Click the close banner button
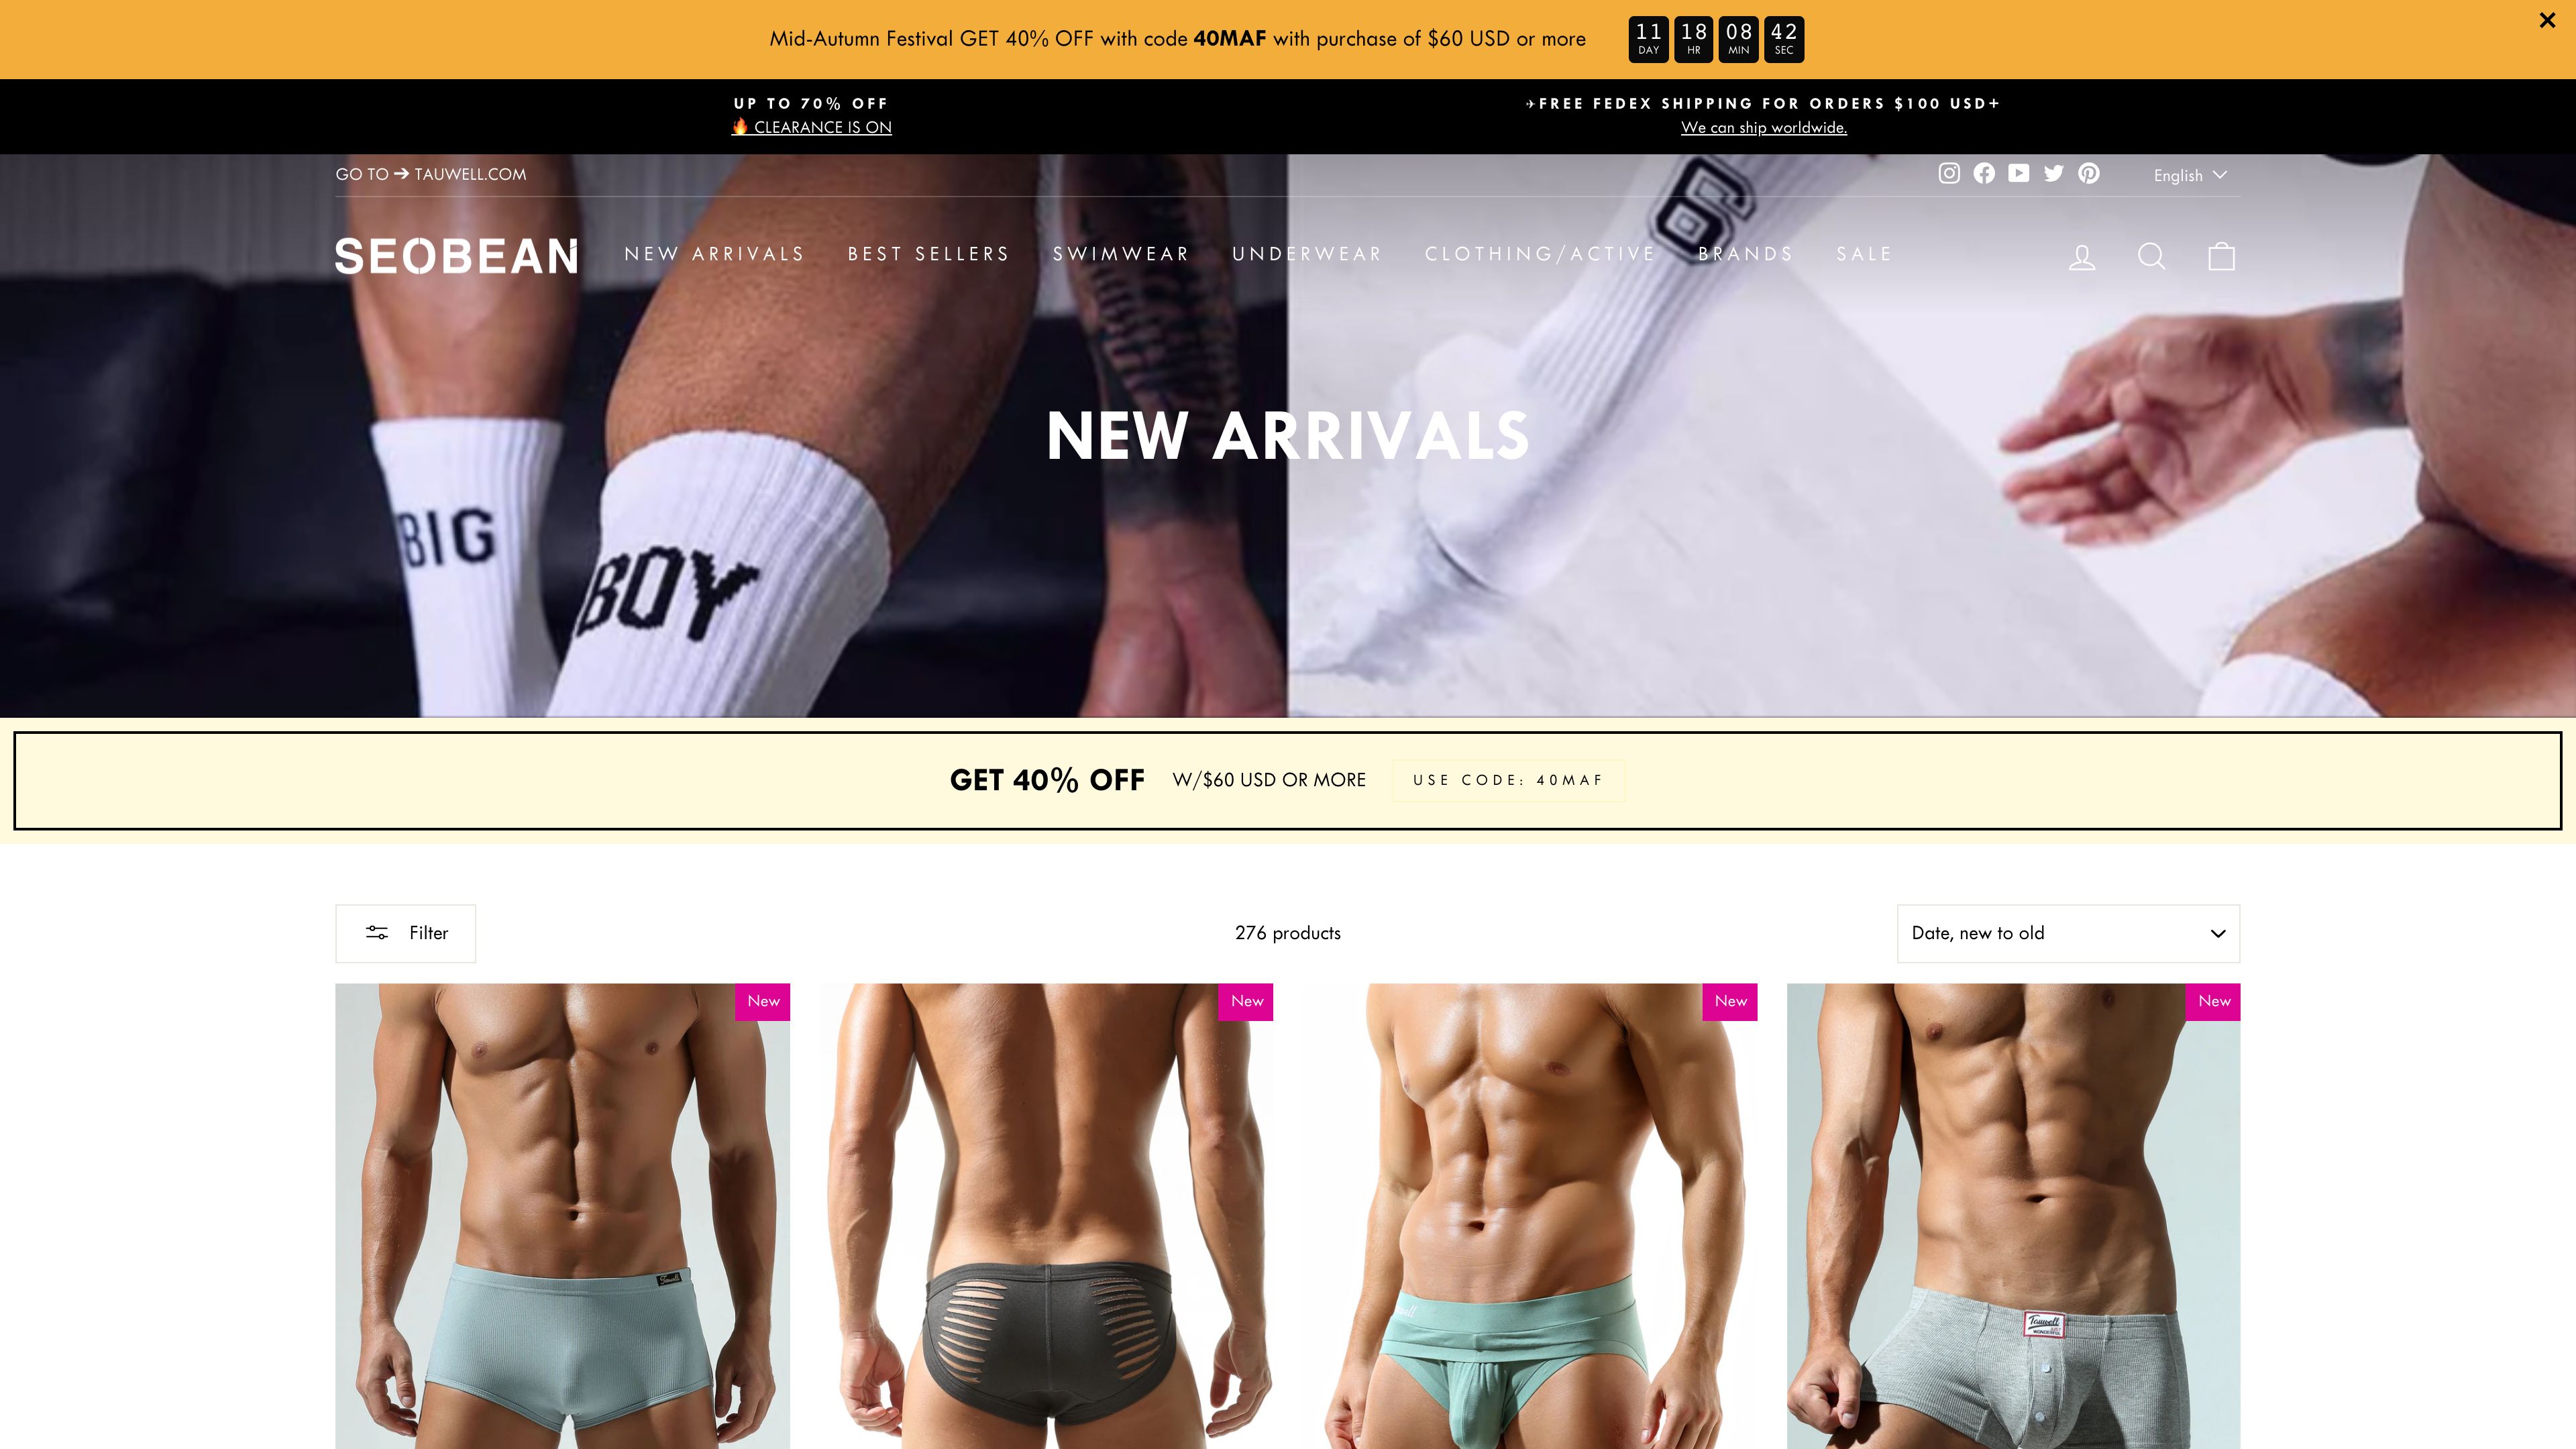Viewport: 2576px width, 1449px height. (2546, 19)
